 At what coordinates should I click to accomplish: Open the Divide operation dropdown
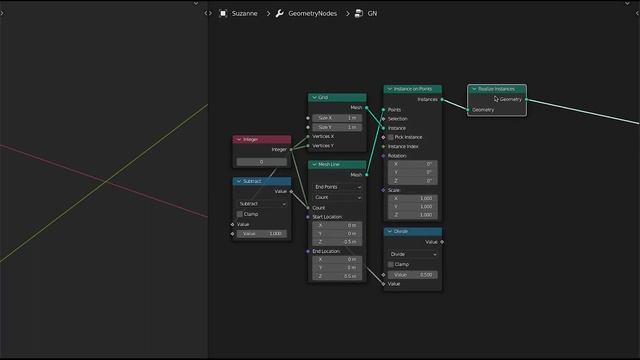(413, 254)
